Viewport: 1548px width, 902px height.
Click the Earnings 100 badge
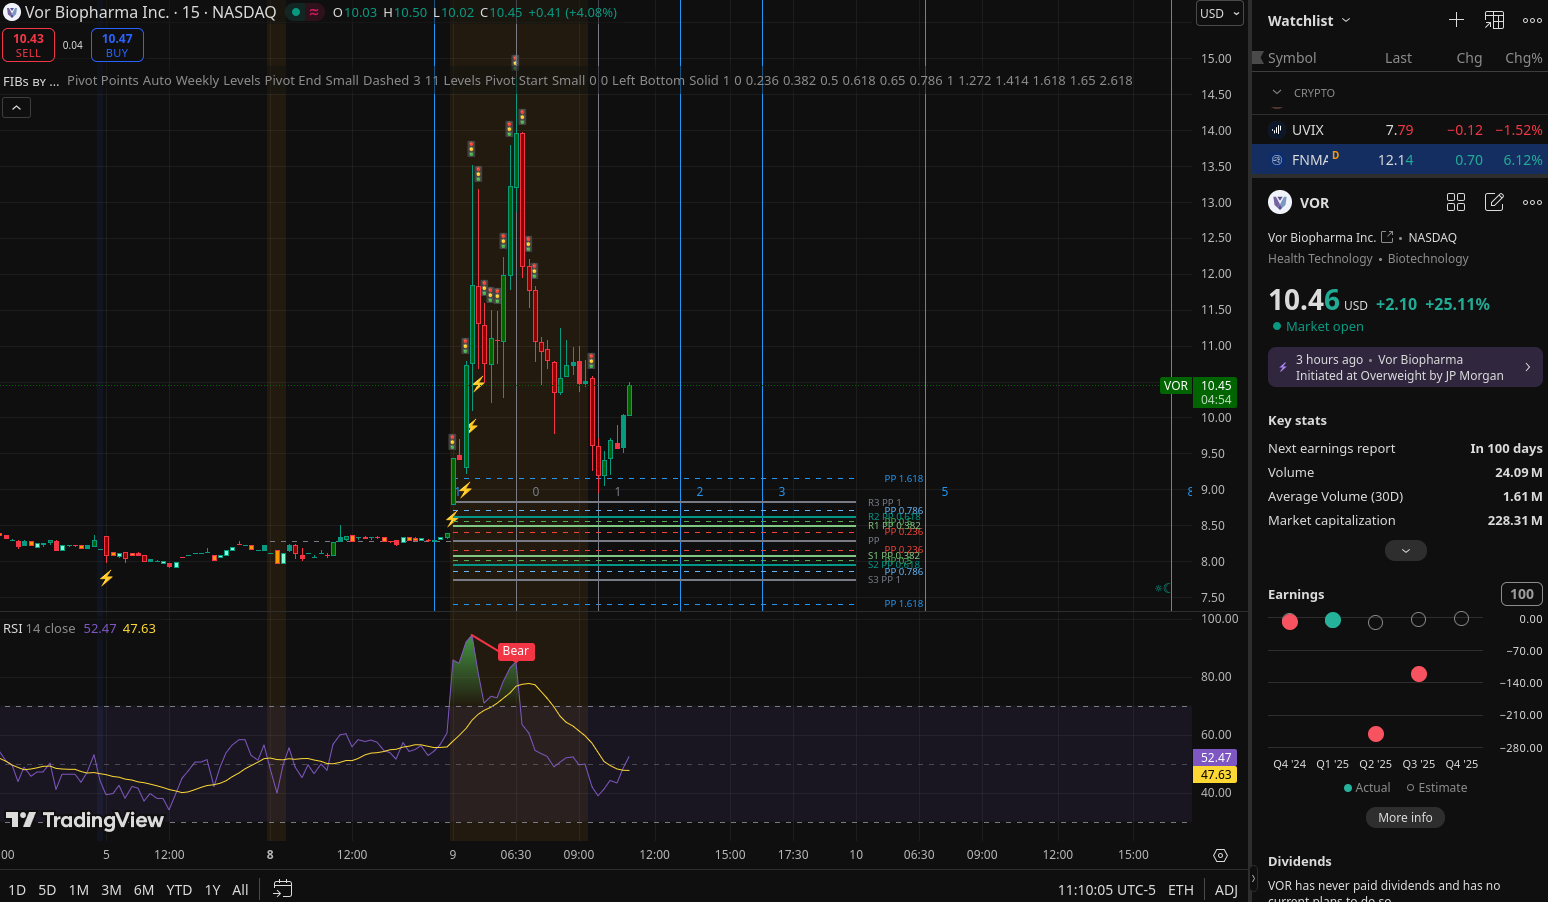[1522, 594]
